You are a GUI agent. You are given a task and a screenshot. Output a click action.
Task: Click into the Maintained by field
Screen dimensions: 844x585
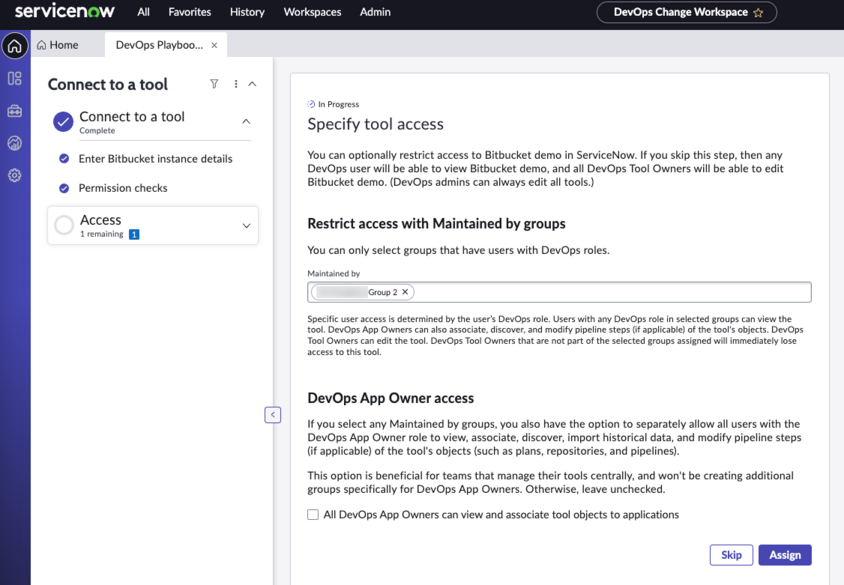(x=559, y=292)
